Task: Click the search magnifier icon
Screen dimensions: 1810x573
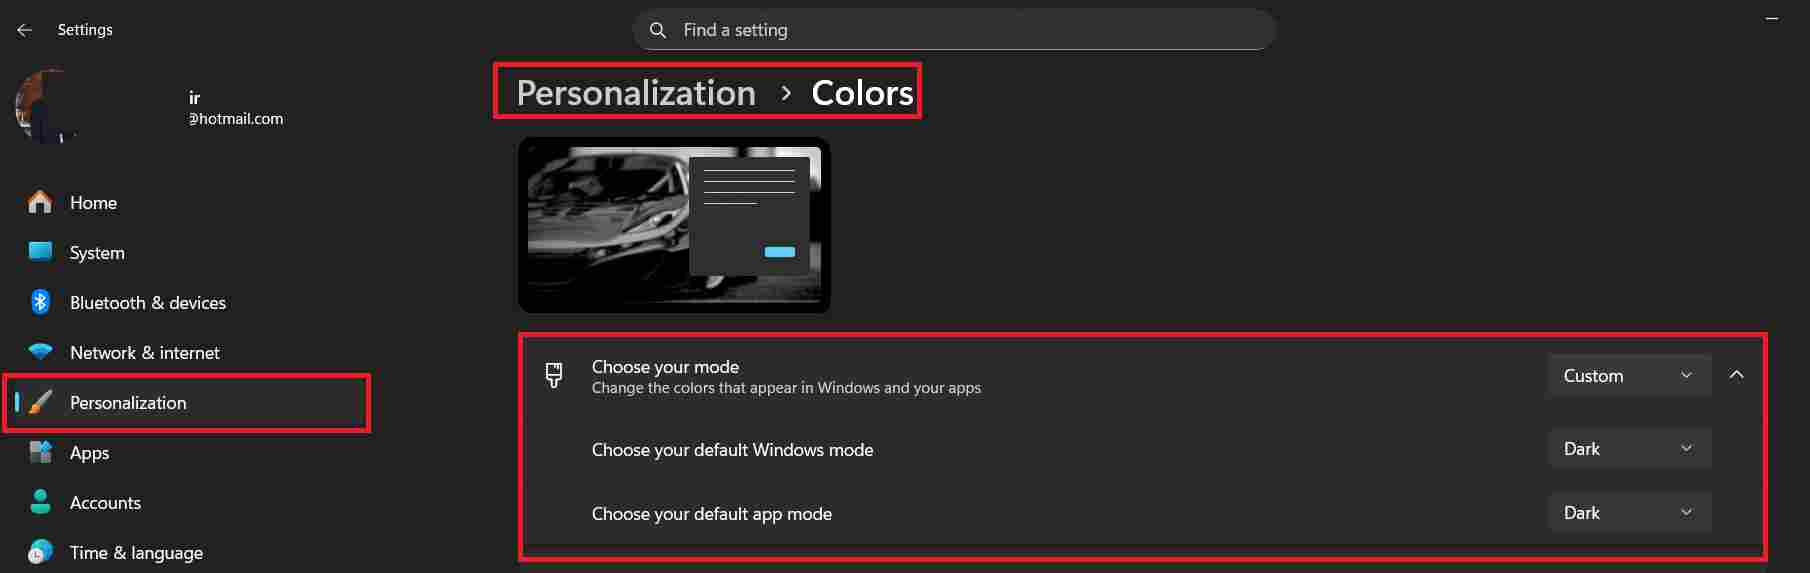Action: coord(658,30)
